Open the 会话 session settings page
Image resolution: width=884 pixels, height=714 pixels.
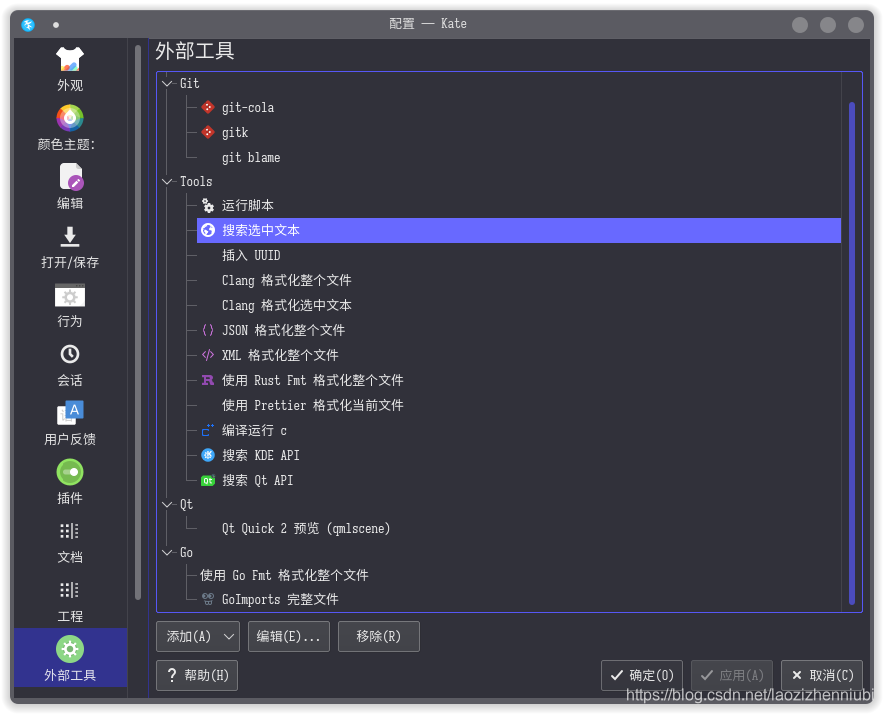pos(70,364)
